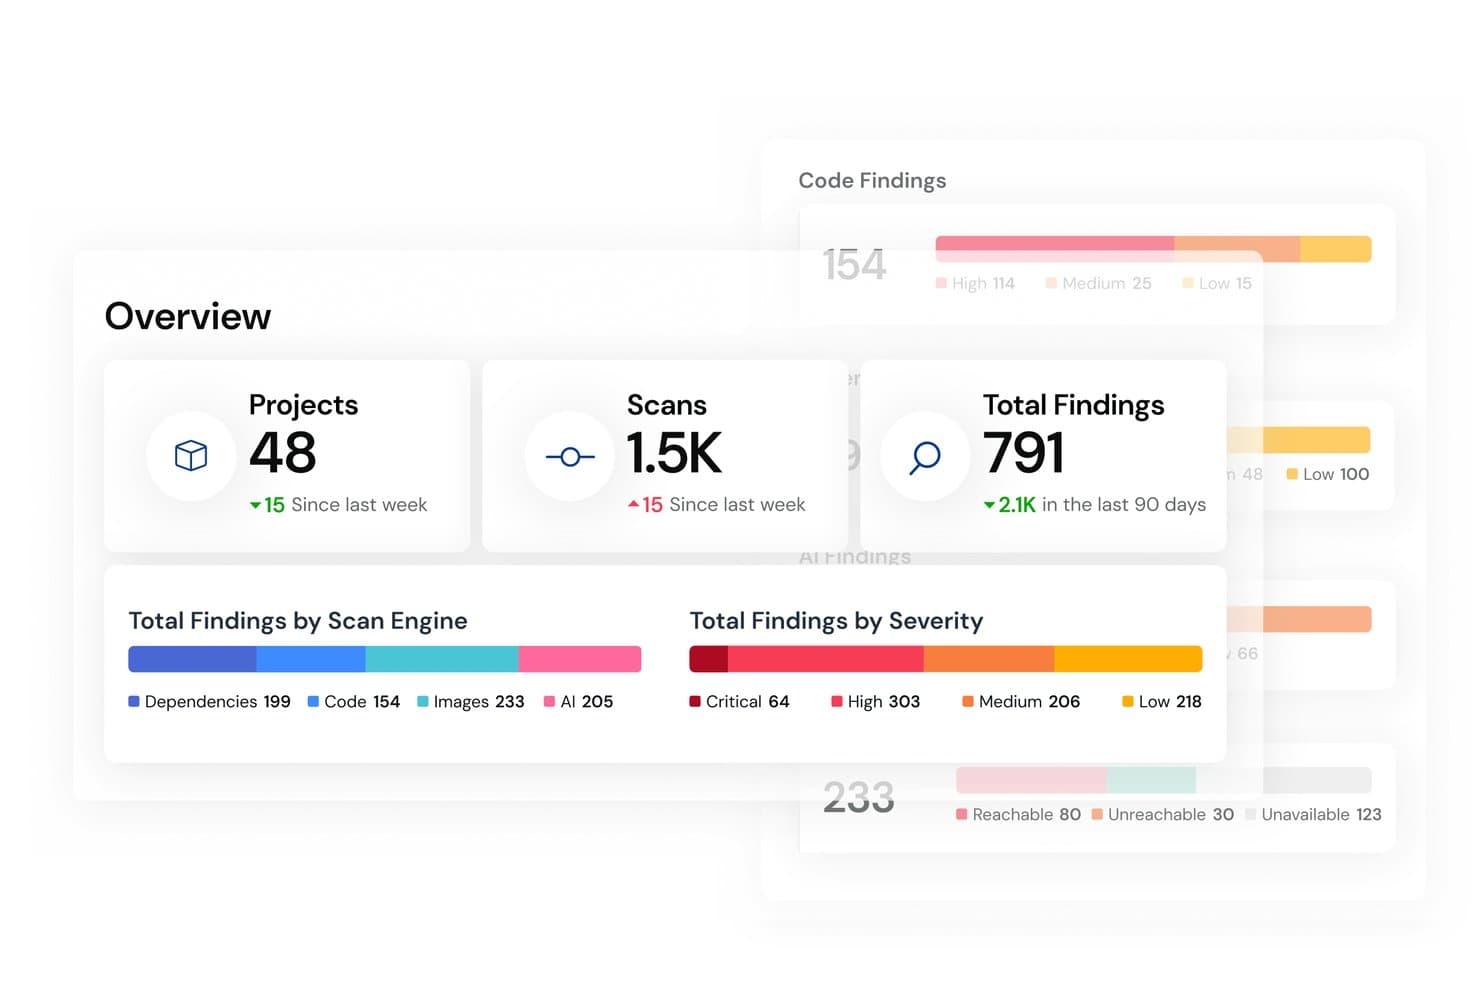Click the Code Findings panel heading

coord(872,181)
